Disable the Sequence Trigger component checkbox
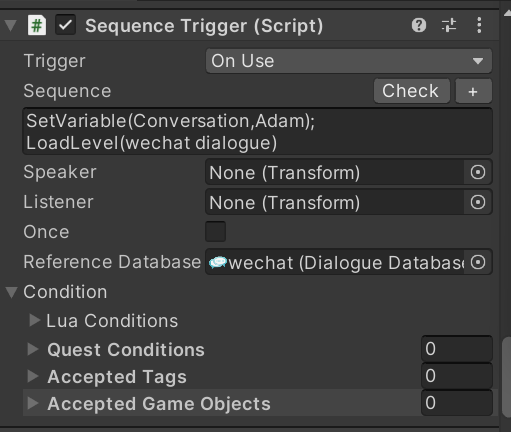The image size is (511, 432). tap(65, 25)
